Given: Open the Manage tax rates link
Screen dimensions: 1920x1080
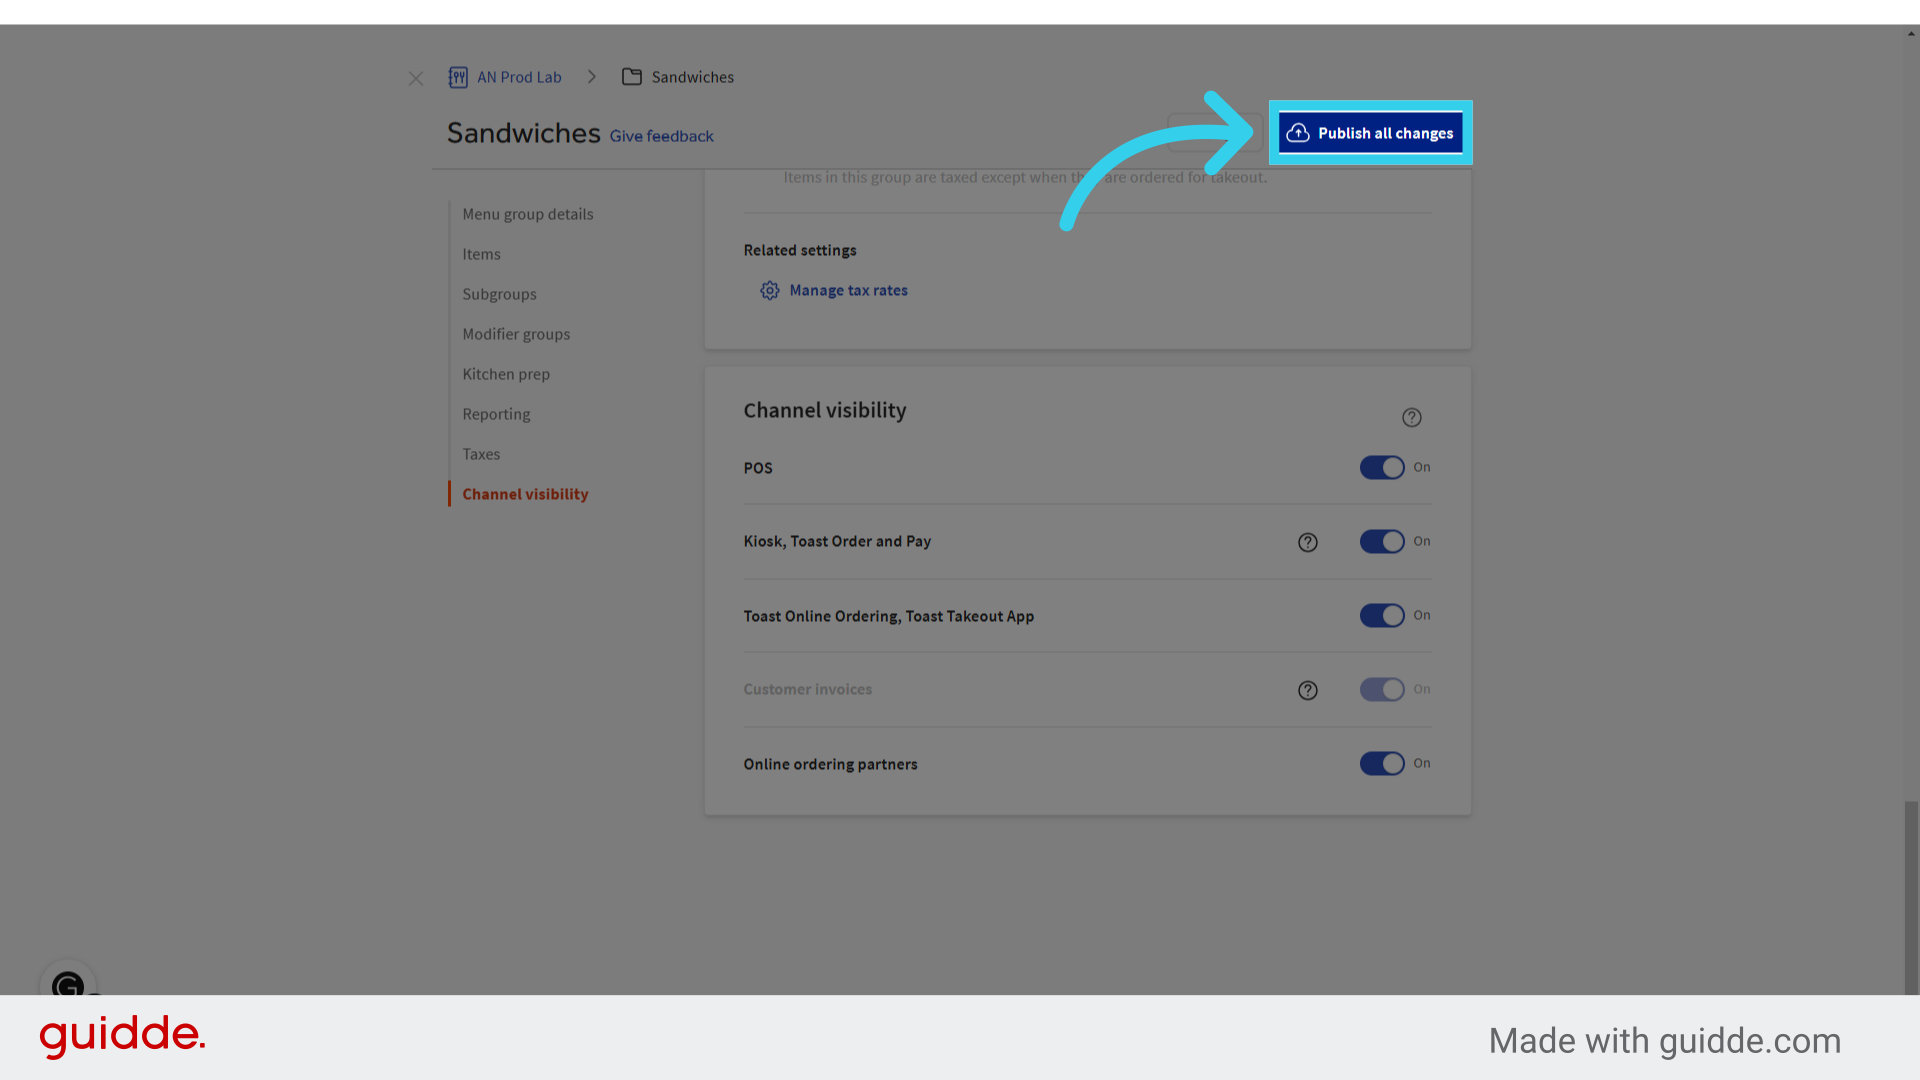Looking at the screenshot, I should 849,290.
